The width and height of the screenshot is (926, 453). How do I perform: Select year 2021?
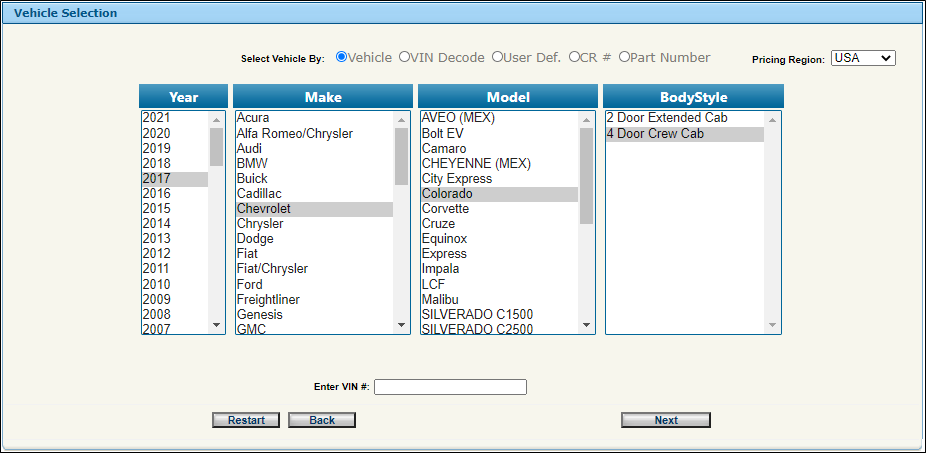[175, 118]
